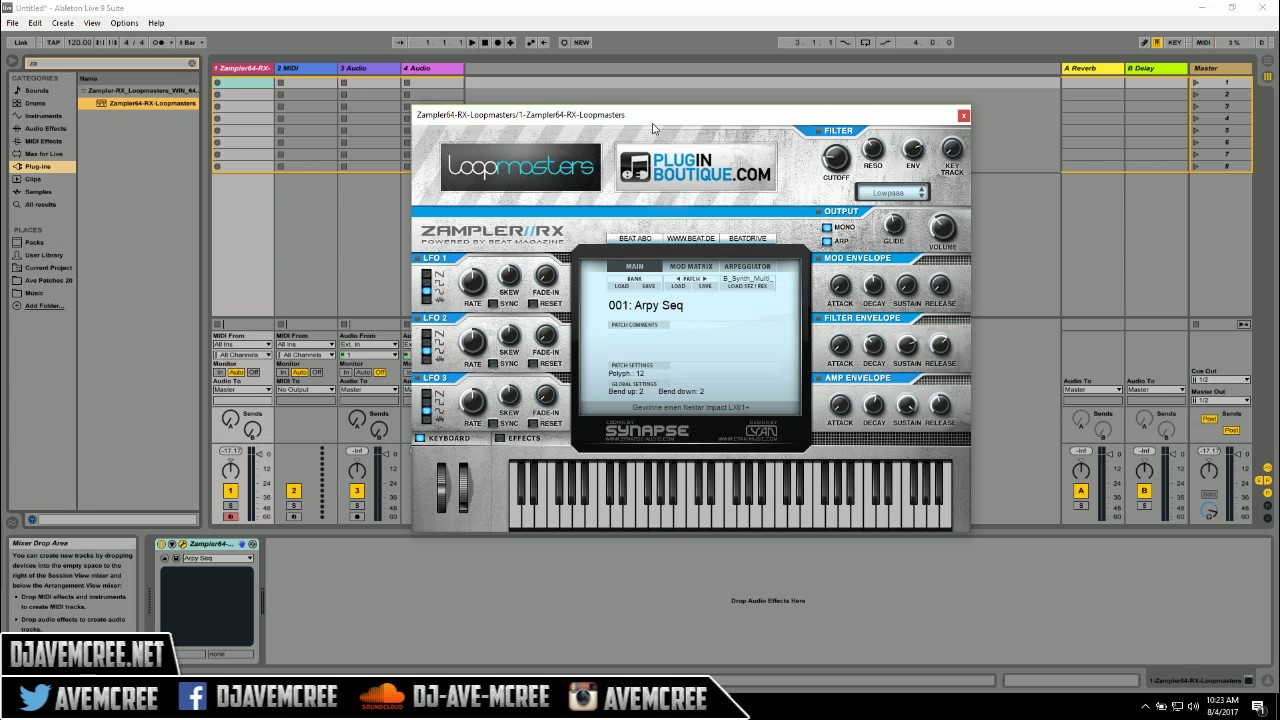Open the Create menu
The image size is (1280, 720).
63,23
